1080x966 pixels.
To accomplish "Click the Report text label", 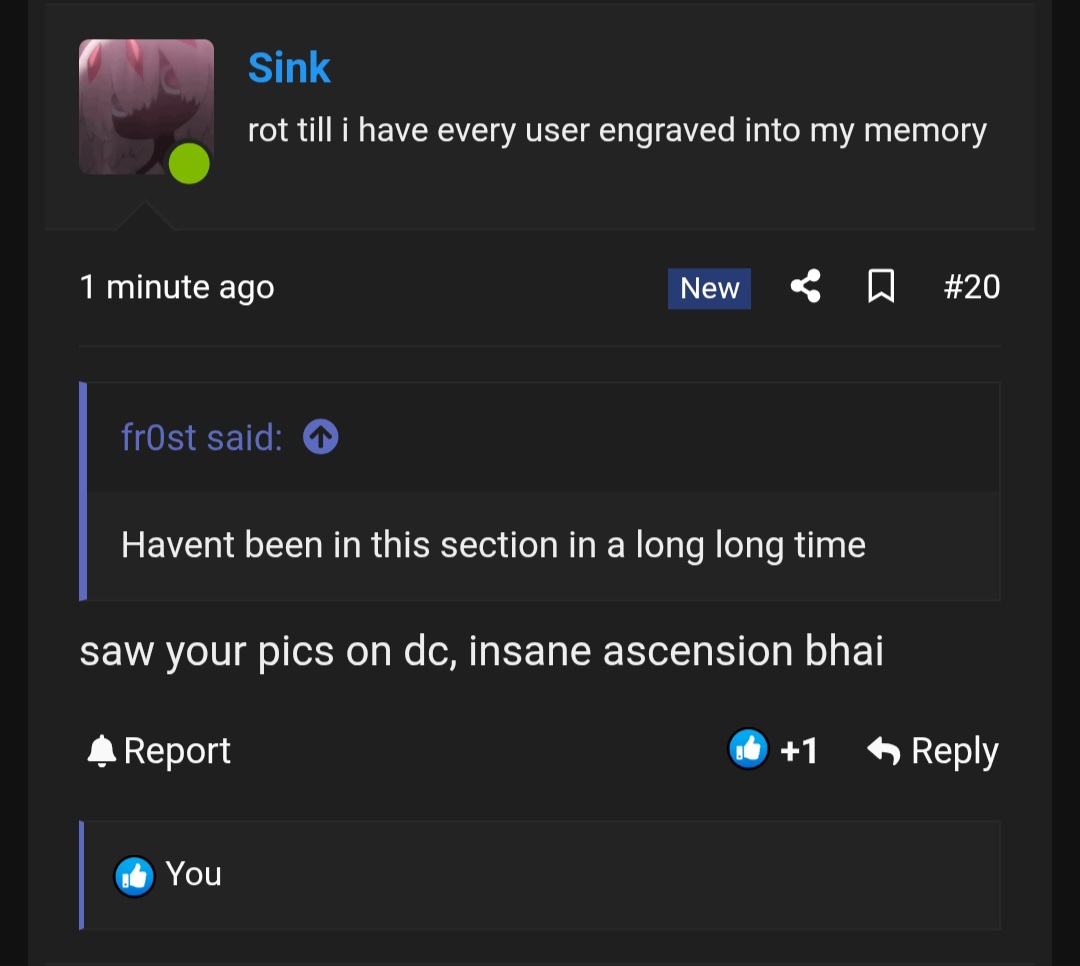I will 177,750.
